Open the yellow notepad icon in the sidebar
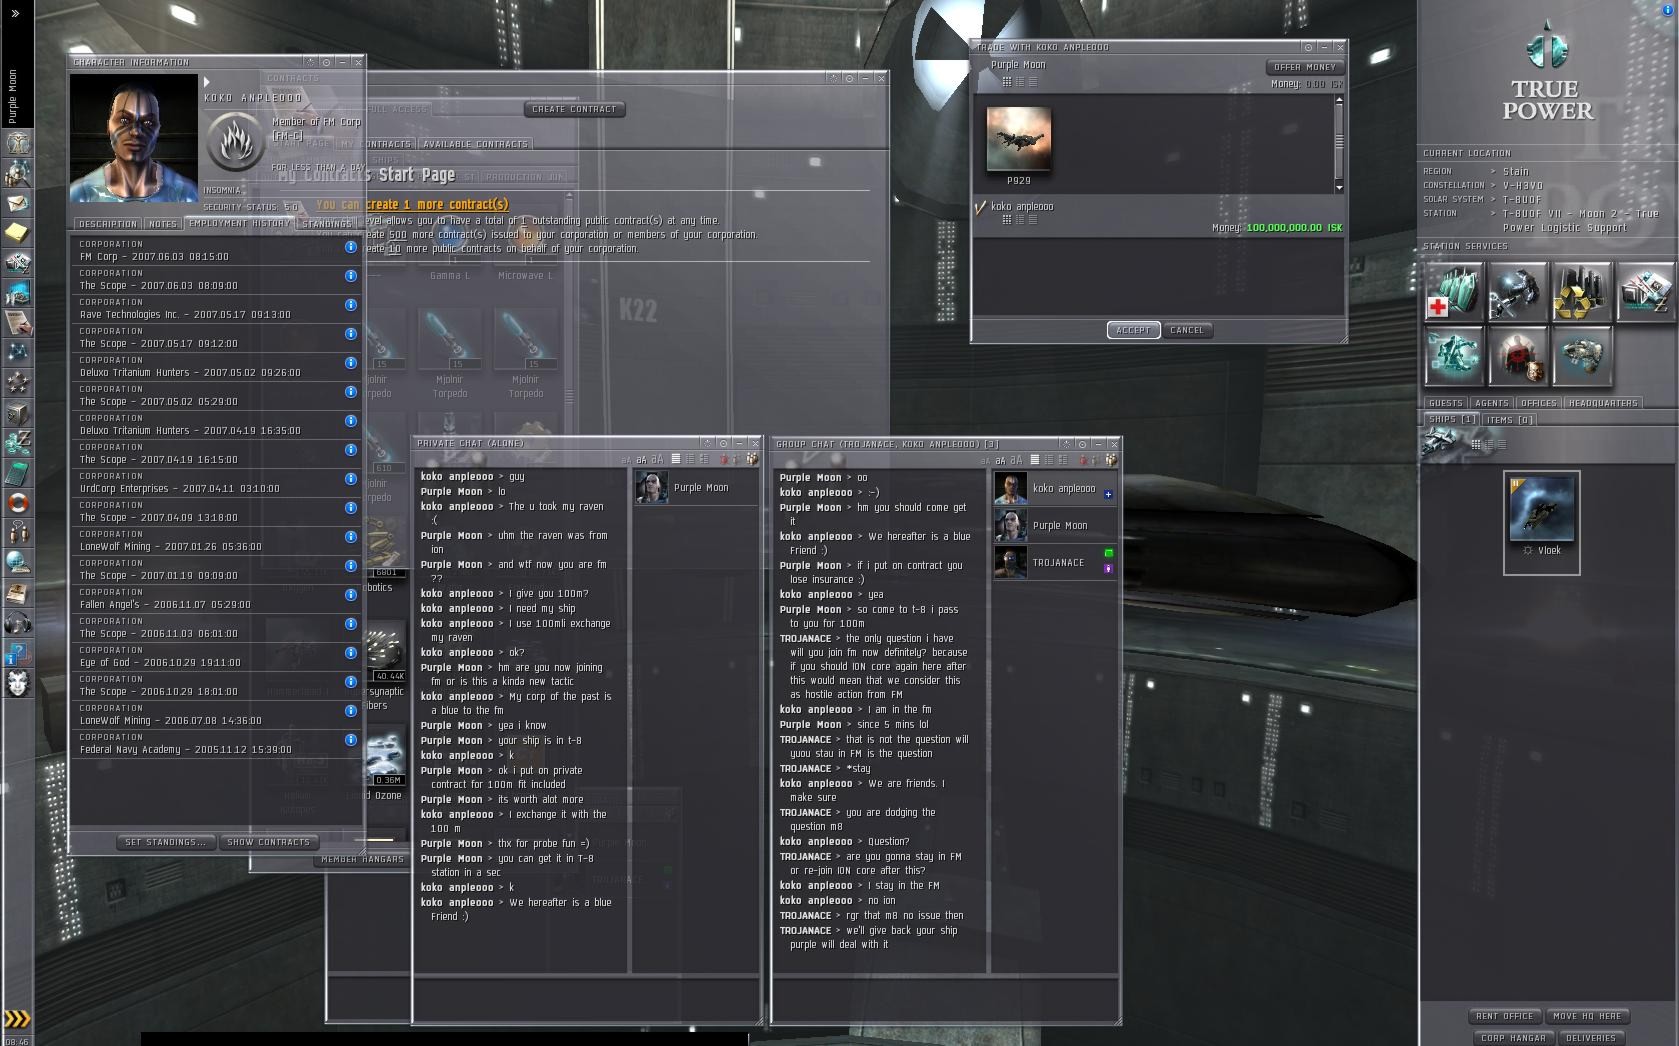 point(17,233)
